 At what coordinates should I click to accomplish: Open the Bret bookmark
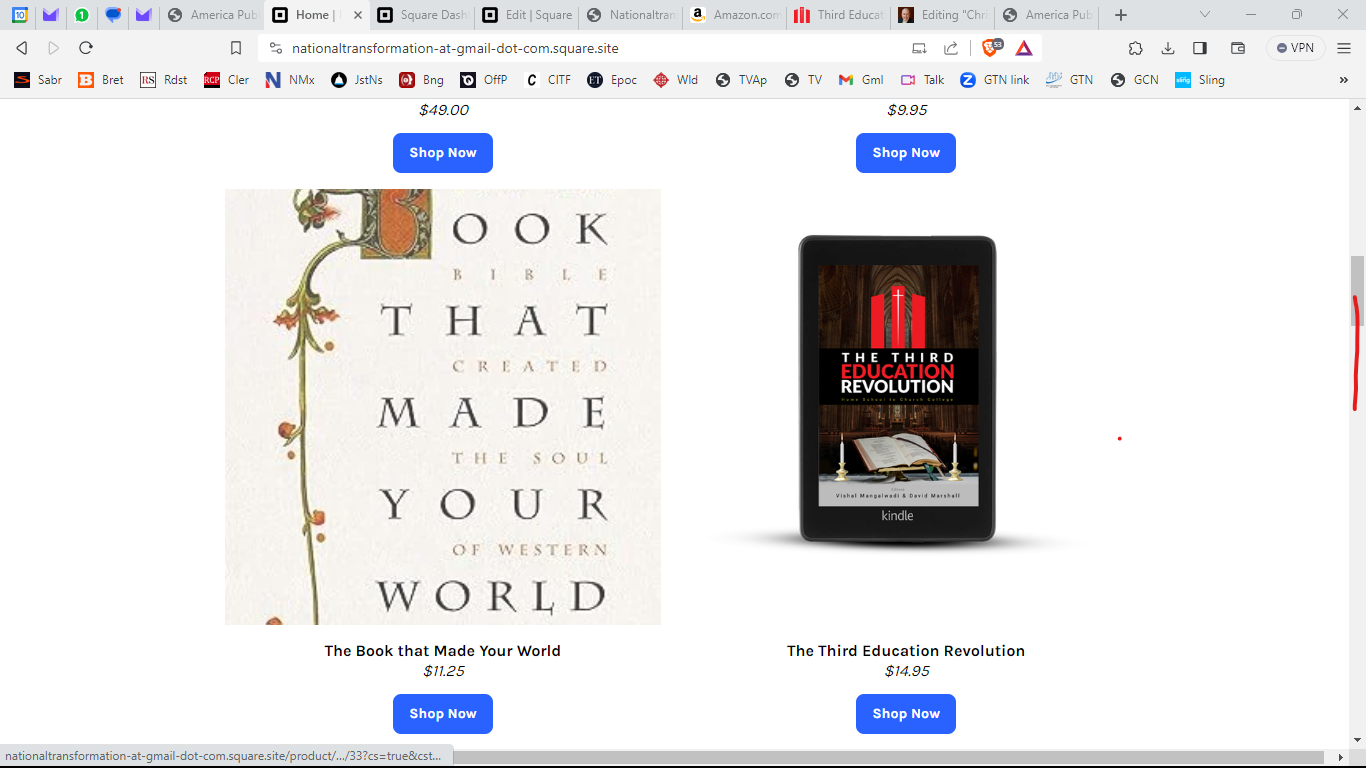101,80
